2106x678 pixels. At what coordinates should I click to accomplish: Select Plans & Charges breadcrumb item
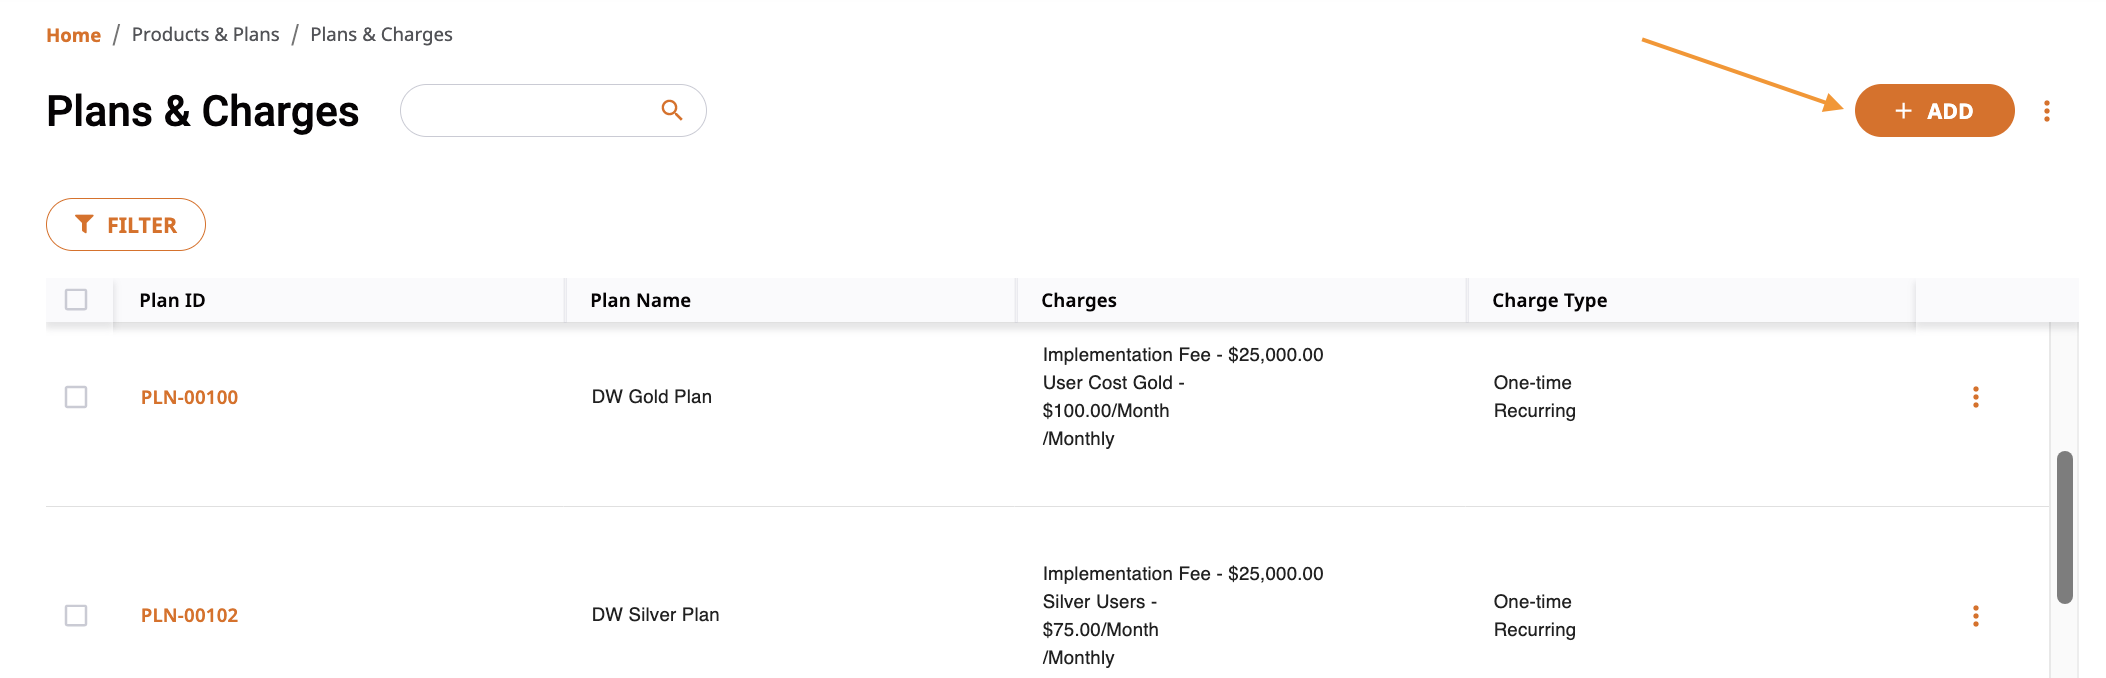[381, 34]
